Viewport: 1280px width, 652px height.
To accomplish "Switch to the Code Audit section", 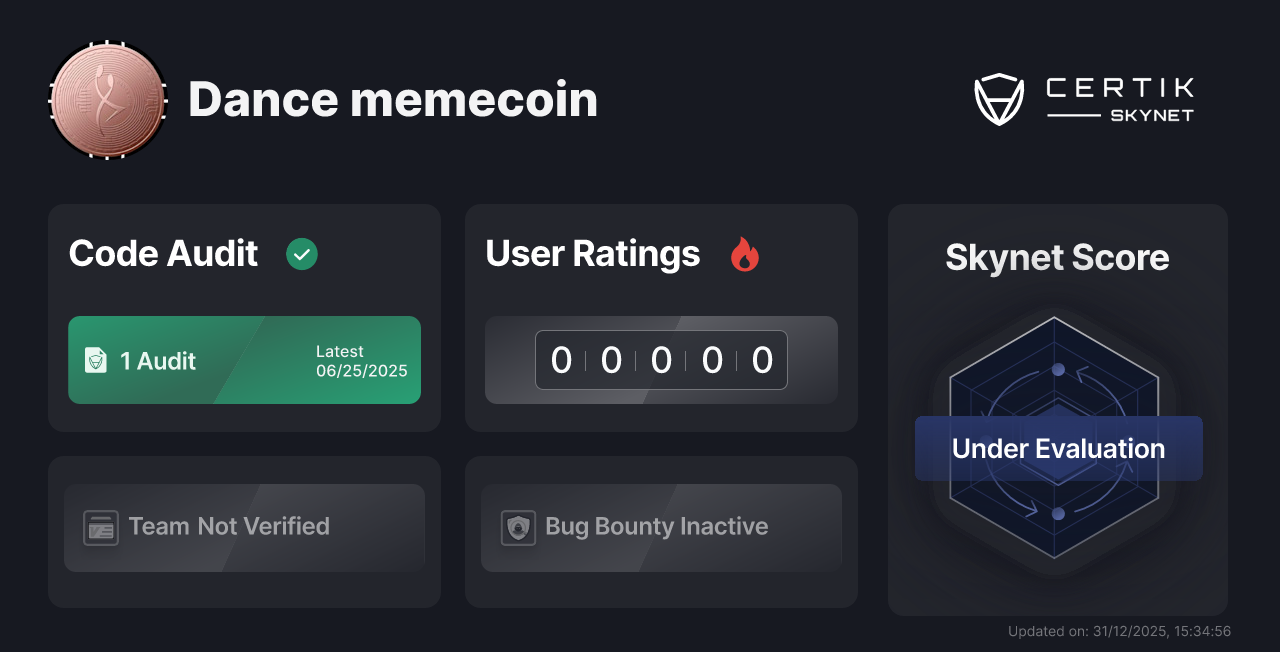I will coord(163,254).
